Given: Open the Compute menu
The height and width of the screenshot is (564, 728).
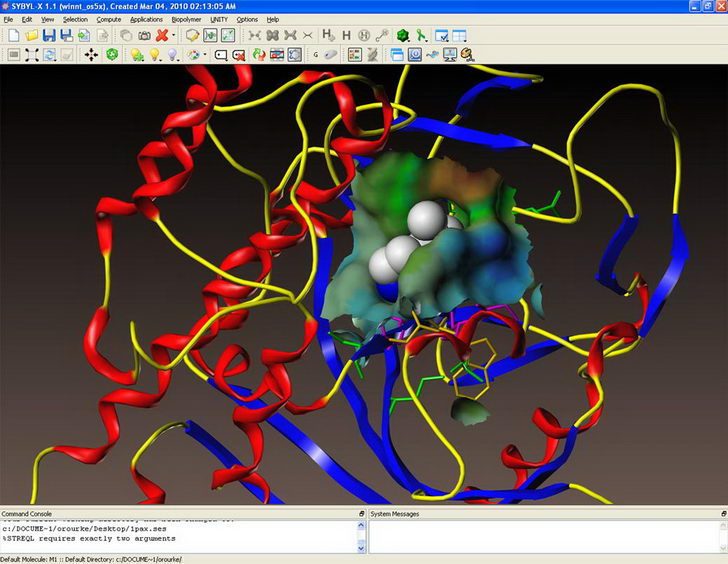Looking at the screenshot, I should [108, 19].
